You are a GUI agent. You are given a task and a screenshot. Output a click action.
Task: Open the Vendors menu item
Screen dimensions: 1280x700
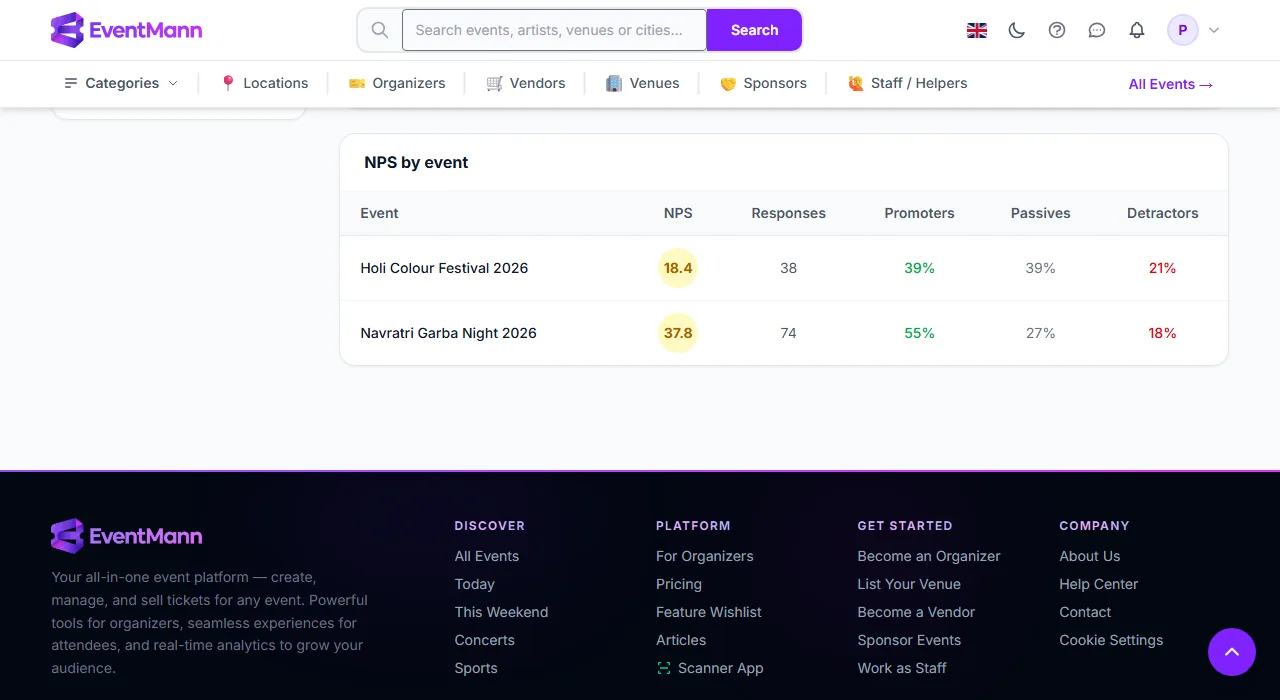(x=526, y=83)
